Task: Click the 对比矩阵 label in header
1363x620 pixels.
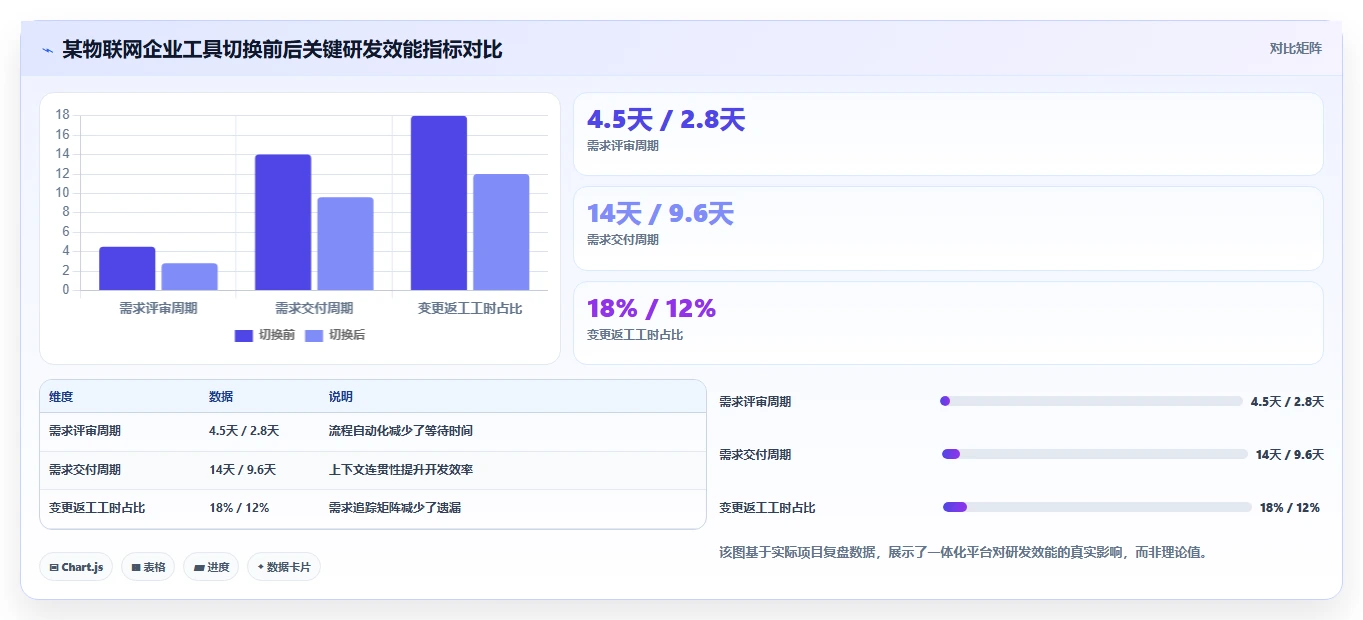Action: tap(1295, 48)
